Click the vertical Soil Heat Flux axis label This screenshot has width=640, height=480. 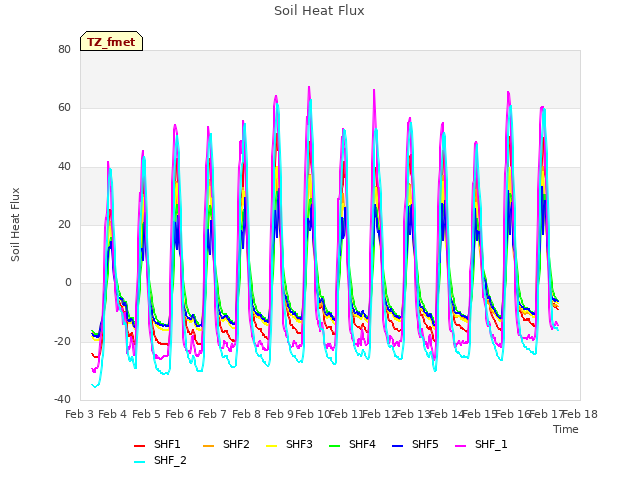click(x=15, y=225)
